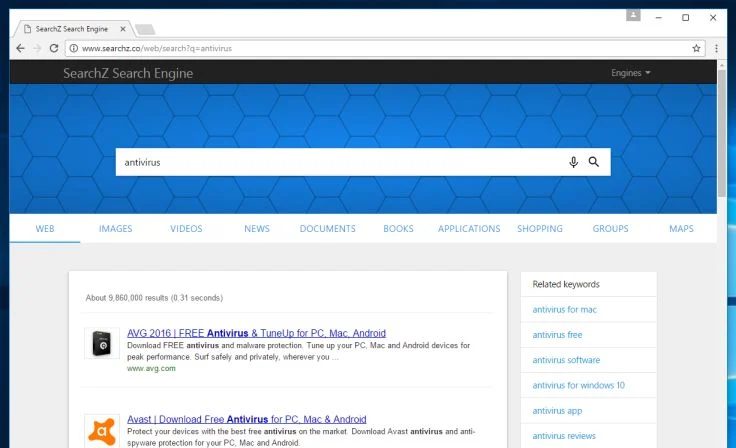Click the vertical page scrollbar

point(721,134)
